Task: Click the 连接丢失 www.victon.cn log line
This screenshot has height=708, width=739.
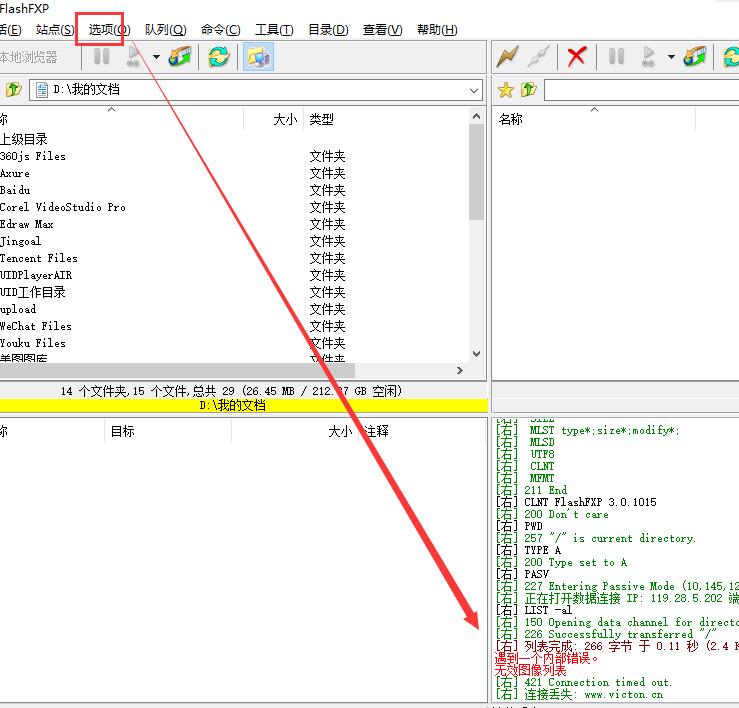Action: [x=580, y=694]
